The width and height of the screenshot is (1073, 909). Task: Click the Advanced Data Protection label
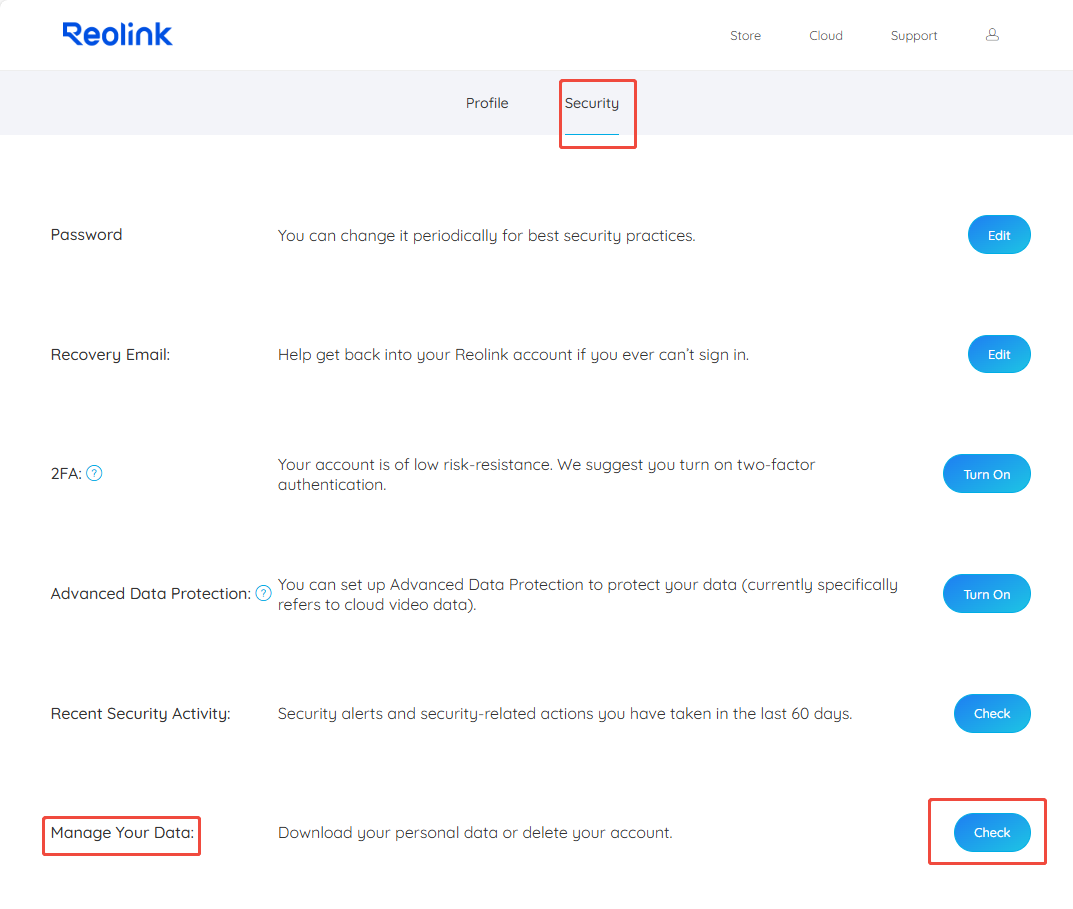pos(151,593)
